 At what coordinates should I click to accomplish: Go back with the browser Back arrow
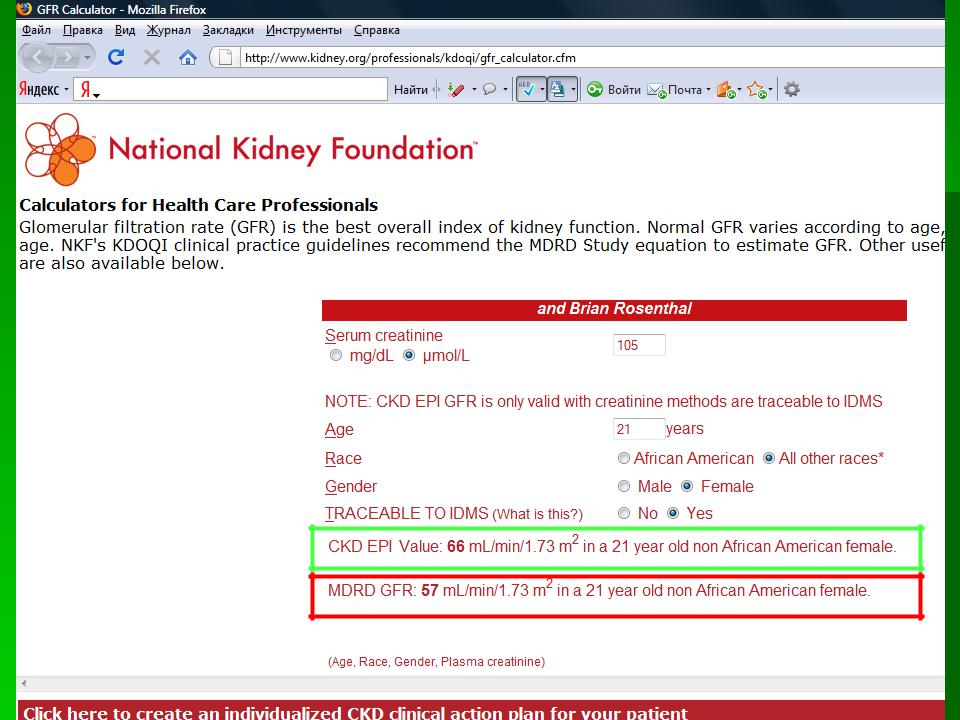[x=38, y=58]
